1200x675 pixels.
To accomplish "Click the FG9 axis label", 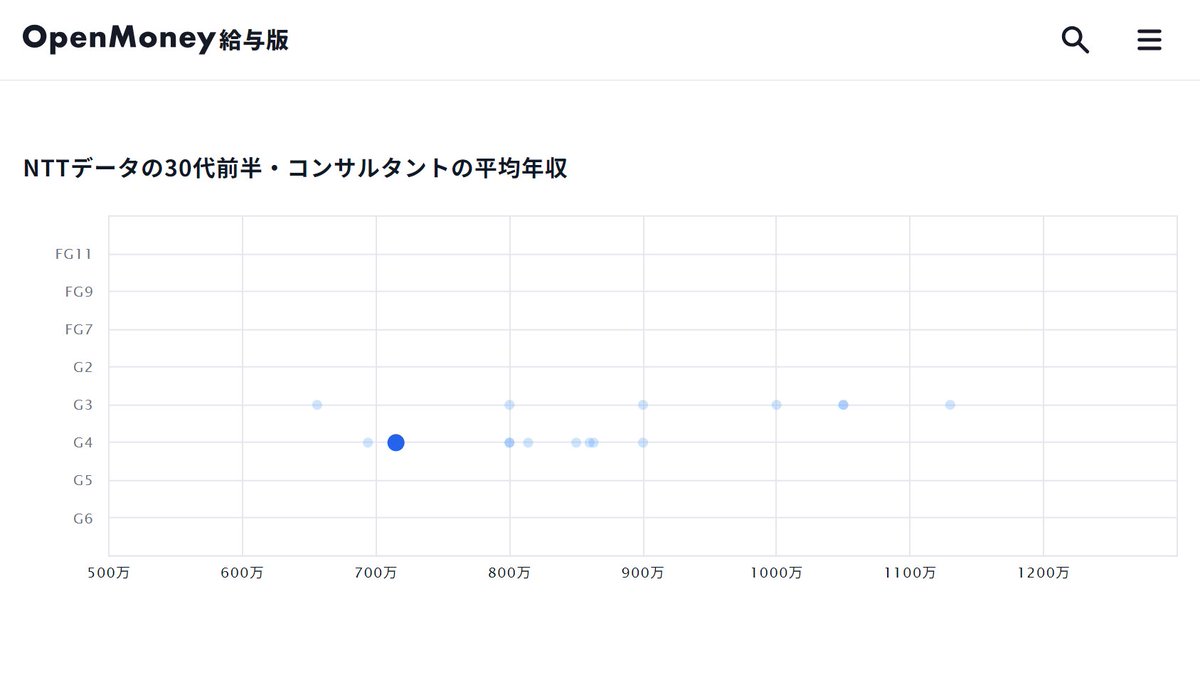I will (78, 292).
